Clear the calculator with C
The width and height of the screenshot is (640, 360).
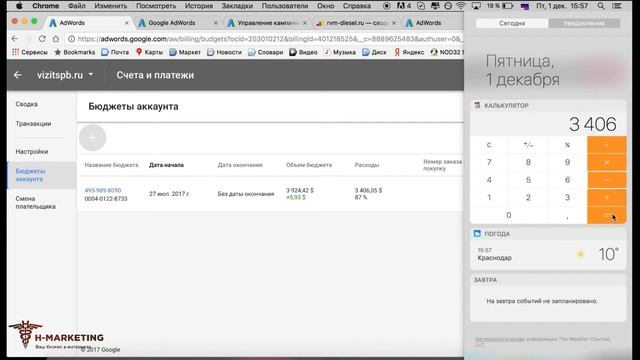point(489,145)
